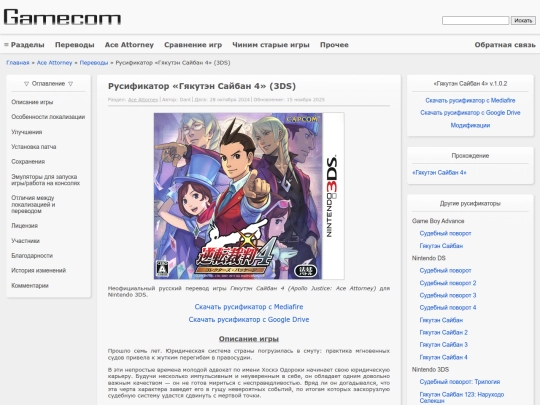Click the Искать search button
Image resolution: width=540 pixels, height=405 pixels.
click(523, 21)
